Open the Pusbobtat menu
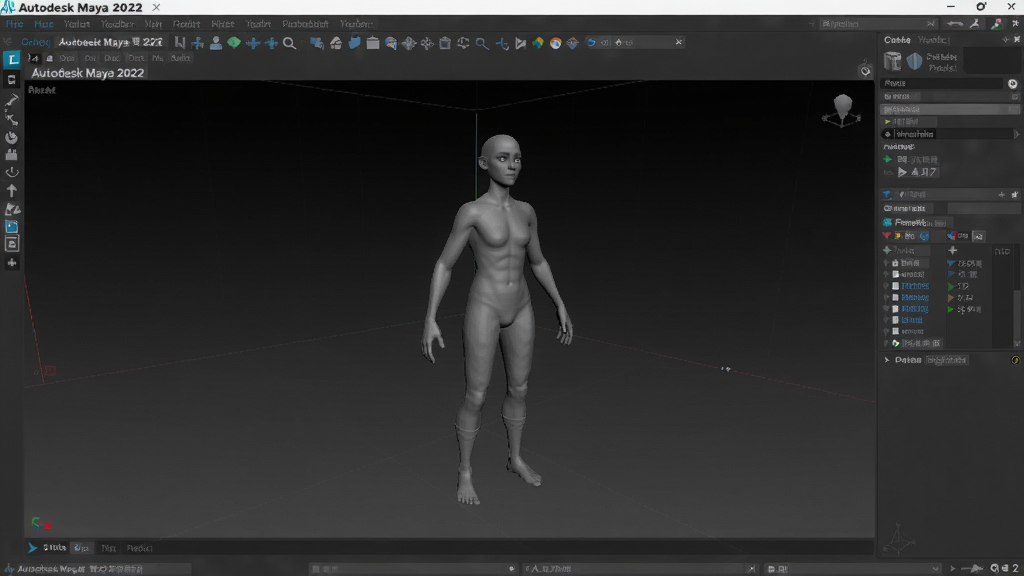Screen dimensions: 1024x576 305,24
